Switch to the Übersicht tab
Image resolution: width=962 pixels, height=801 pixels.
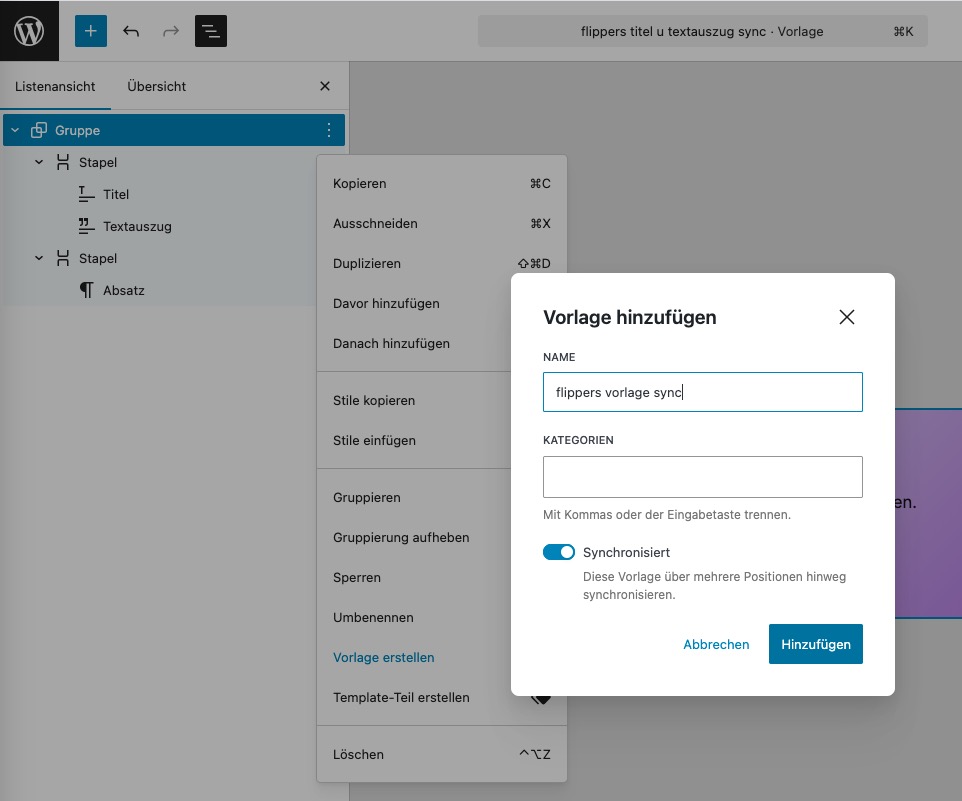click(x=157, y=86)
